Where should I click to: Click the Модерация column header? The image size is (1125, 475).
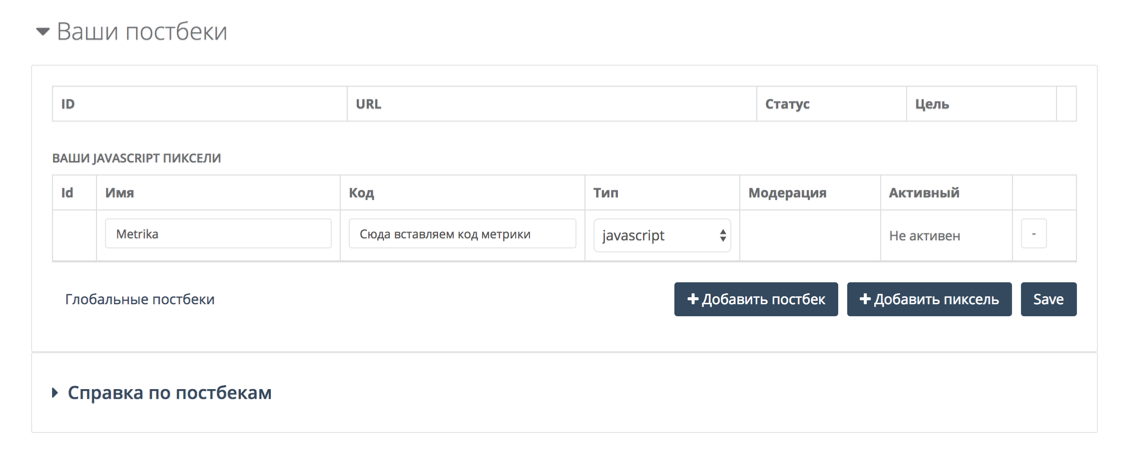[x=787, y=193]
